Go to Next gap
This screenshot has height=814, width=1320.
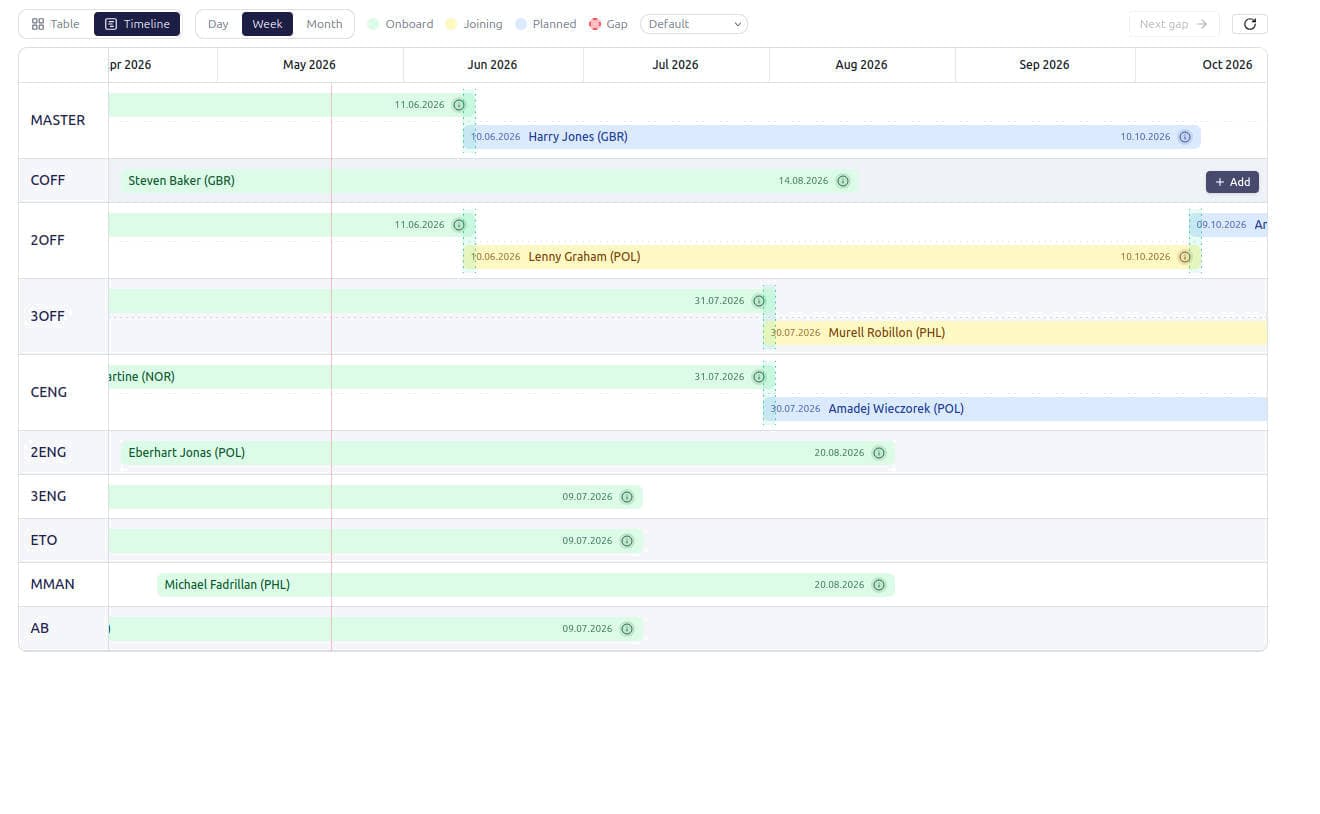pos(1174,24)
